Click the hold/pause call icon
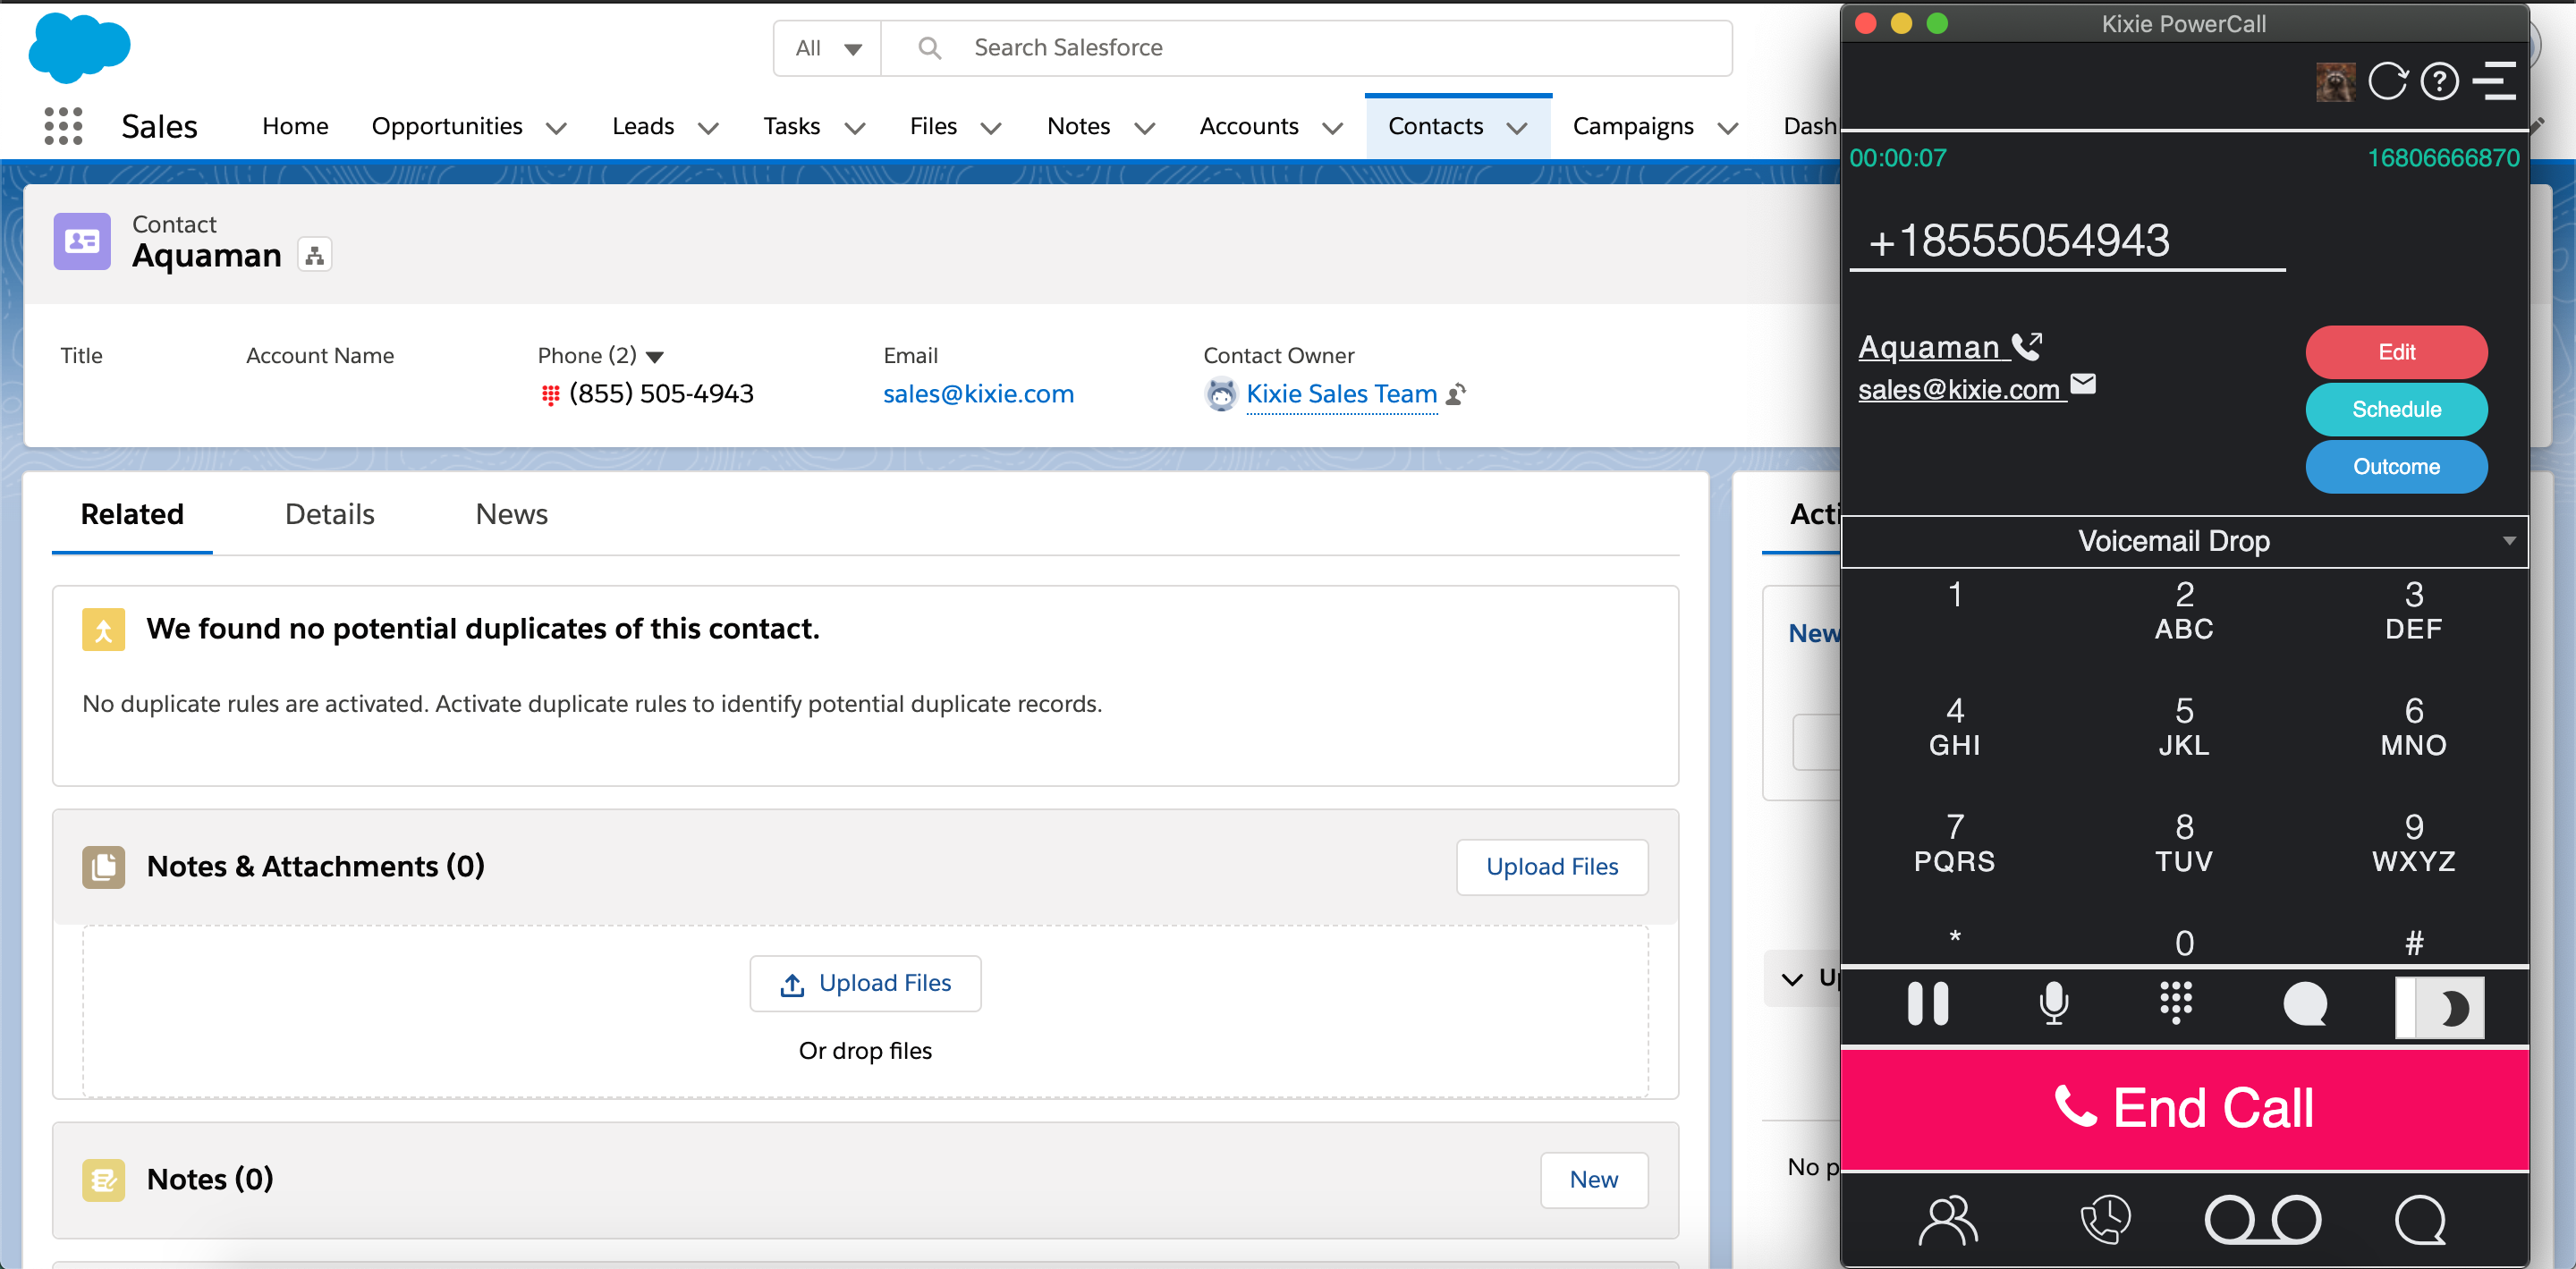This screenshot has width=2576, height=1269. (1927, 1006)
